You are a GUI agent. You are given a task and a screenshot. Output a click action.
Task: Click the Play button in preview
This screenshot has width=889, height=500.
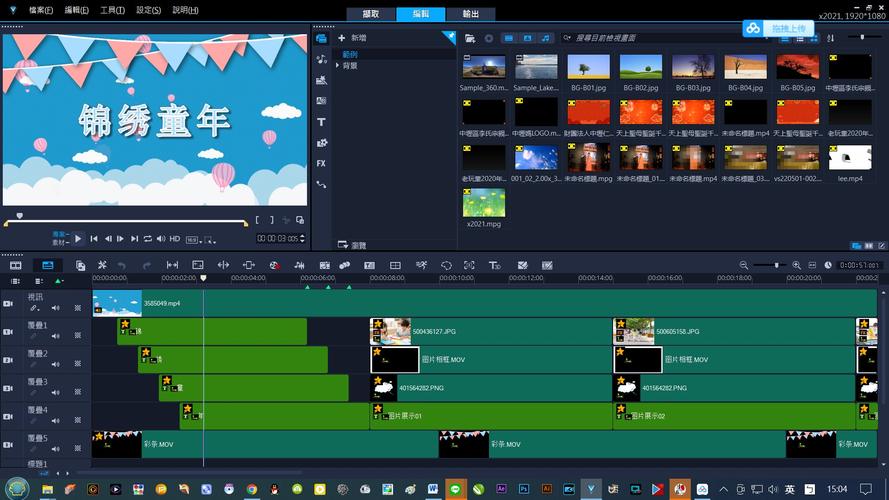(x=78, y=239)
